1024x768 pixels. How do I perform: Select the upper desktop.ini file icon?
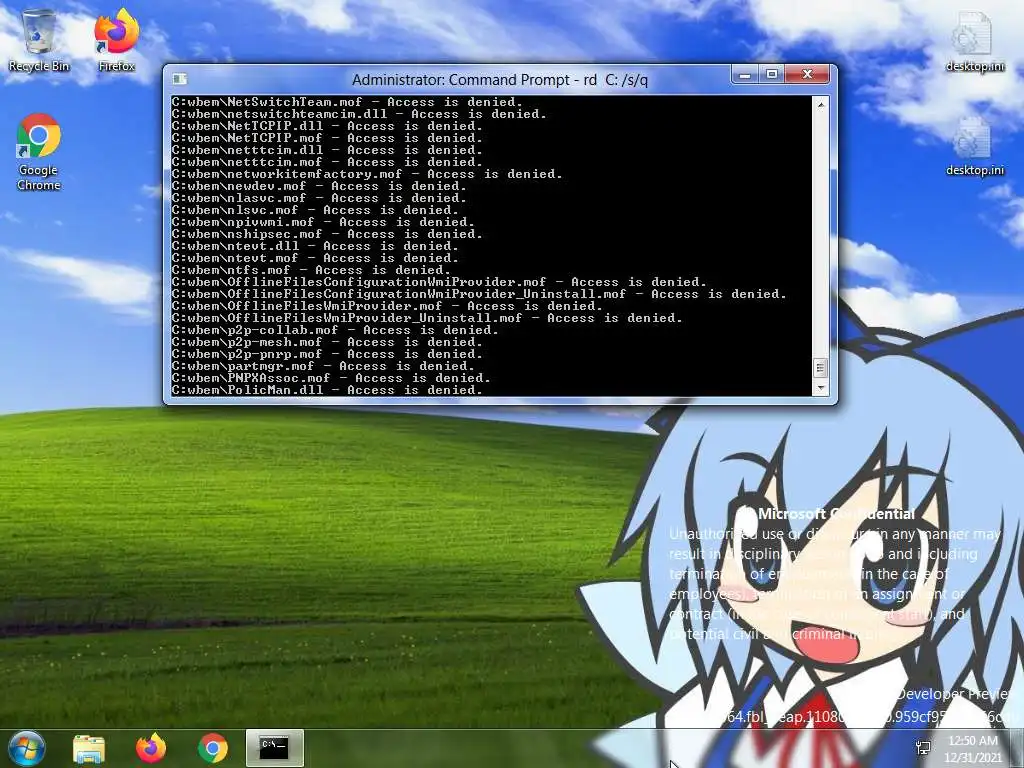pos(974,40)
